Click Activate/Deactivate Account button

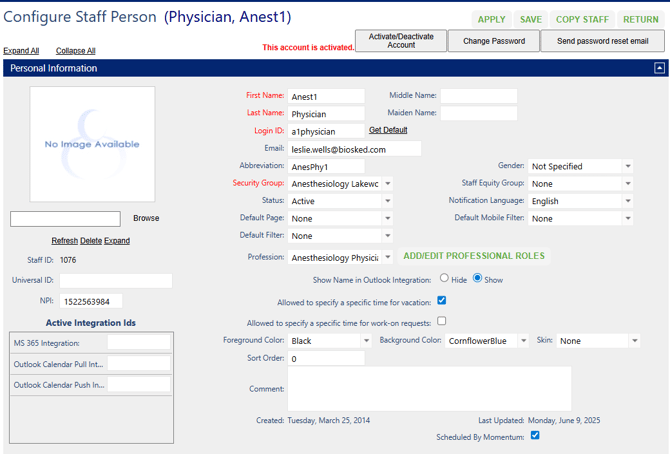401,40
